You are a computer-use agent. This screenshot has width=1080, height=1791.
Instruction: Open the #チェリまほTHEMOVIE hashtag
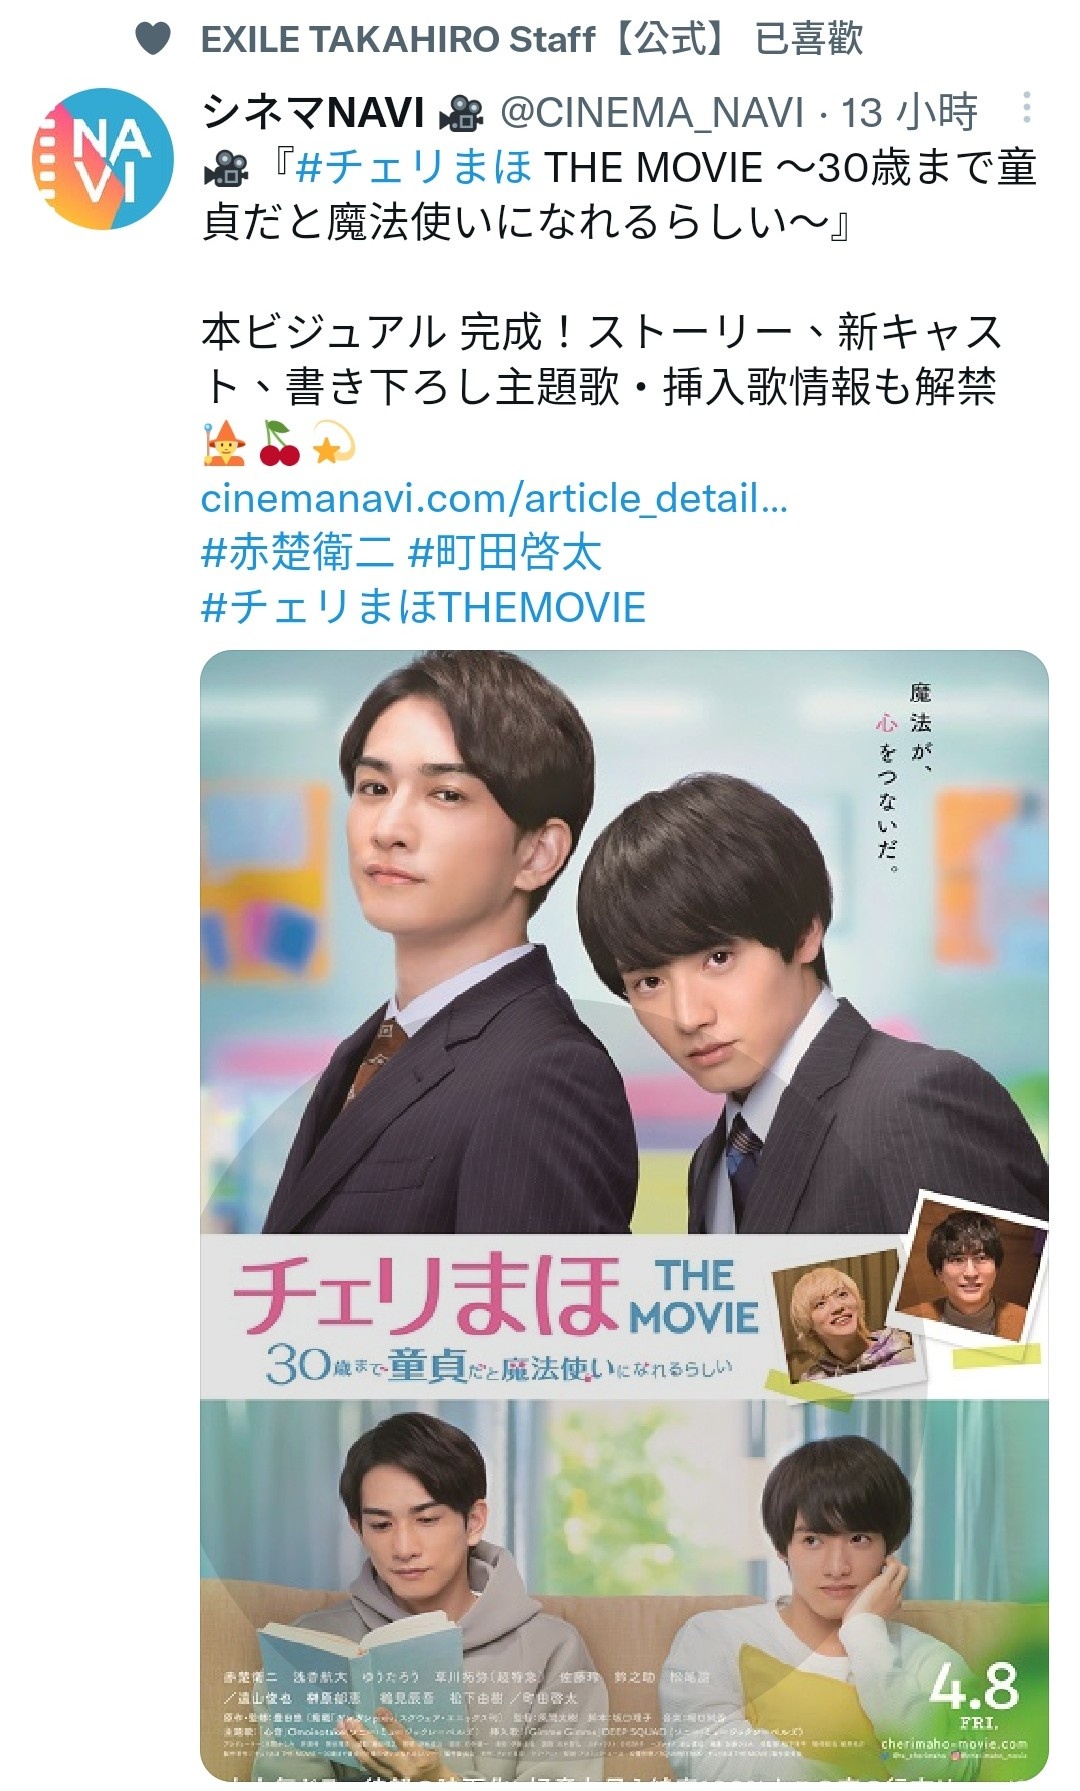point(423,607)
